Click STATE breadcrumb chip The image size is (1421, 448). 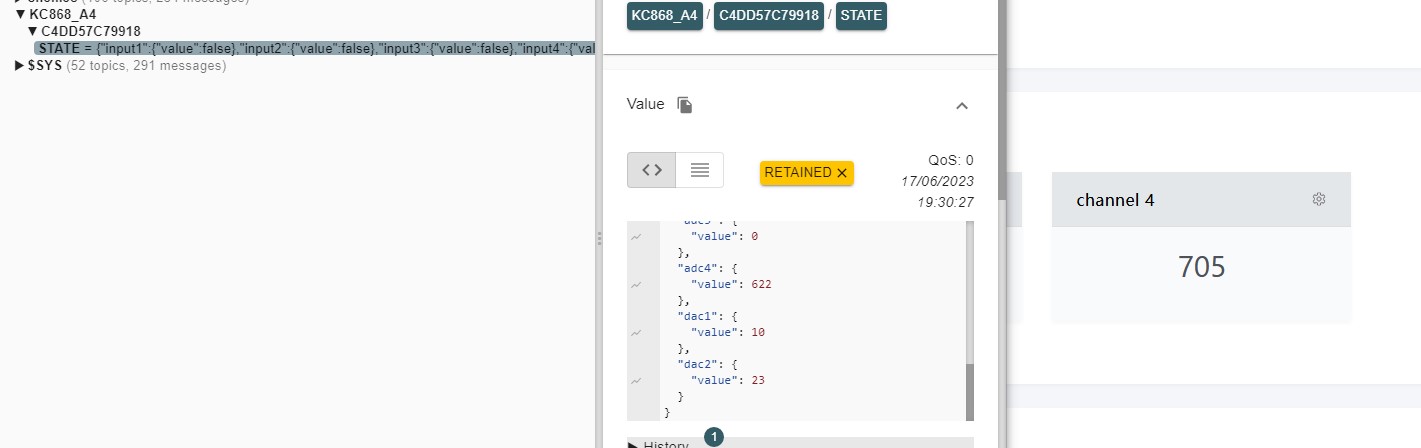[x=861, y=16]
